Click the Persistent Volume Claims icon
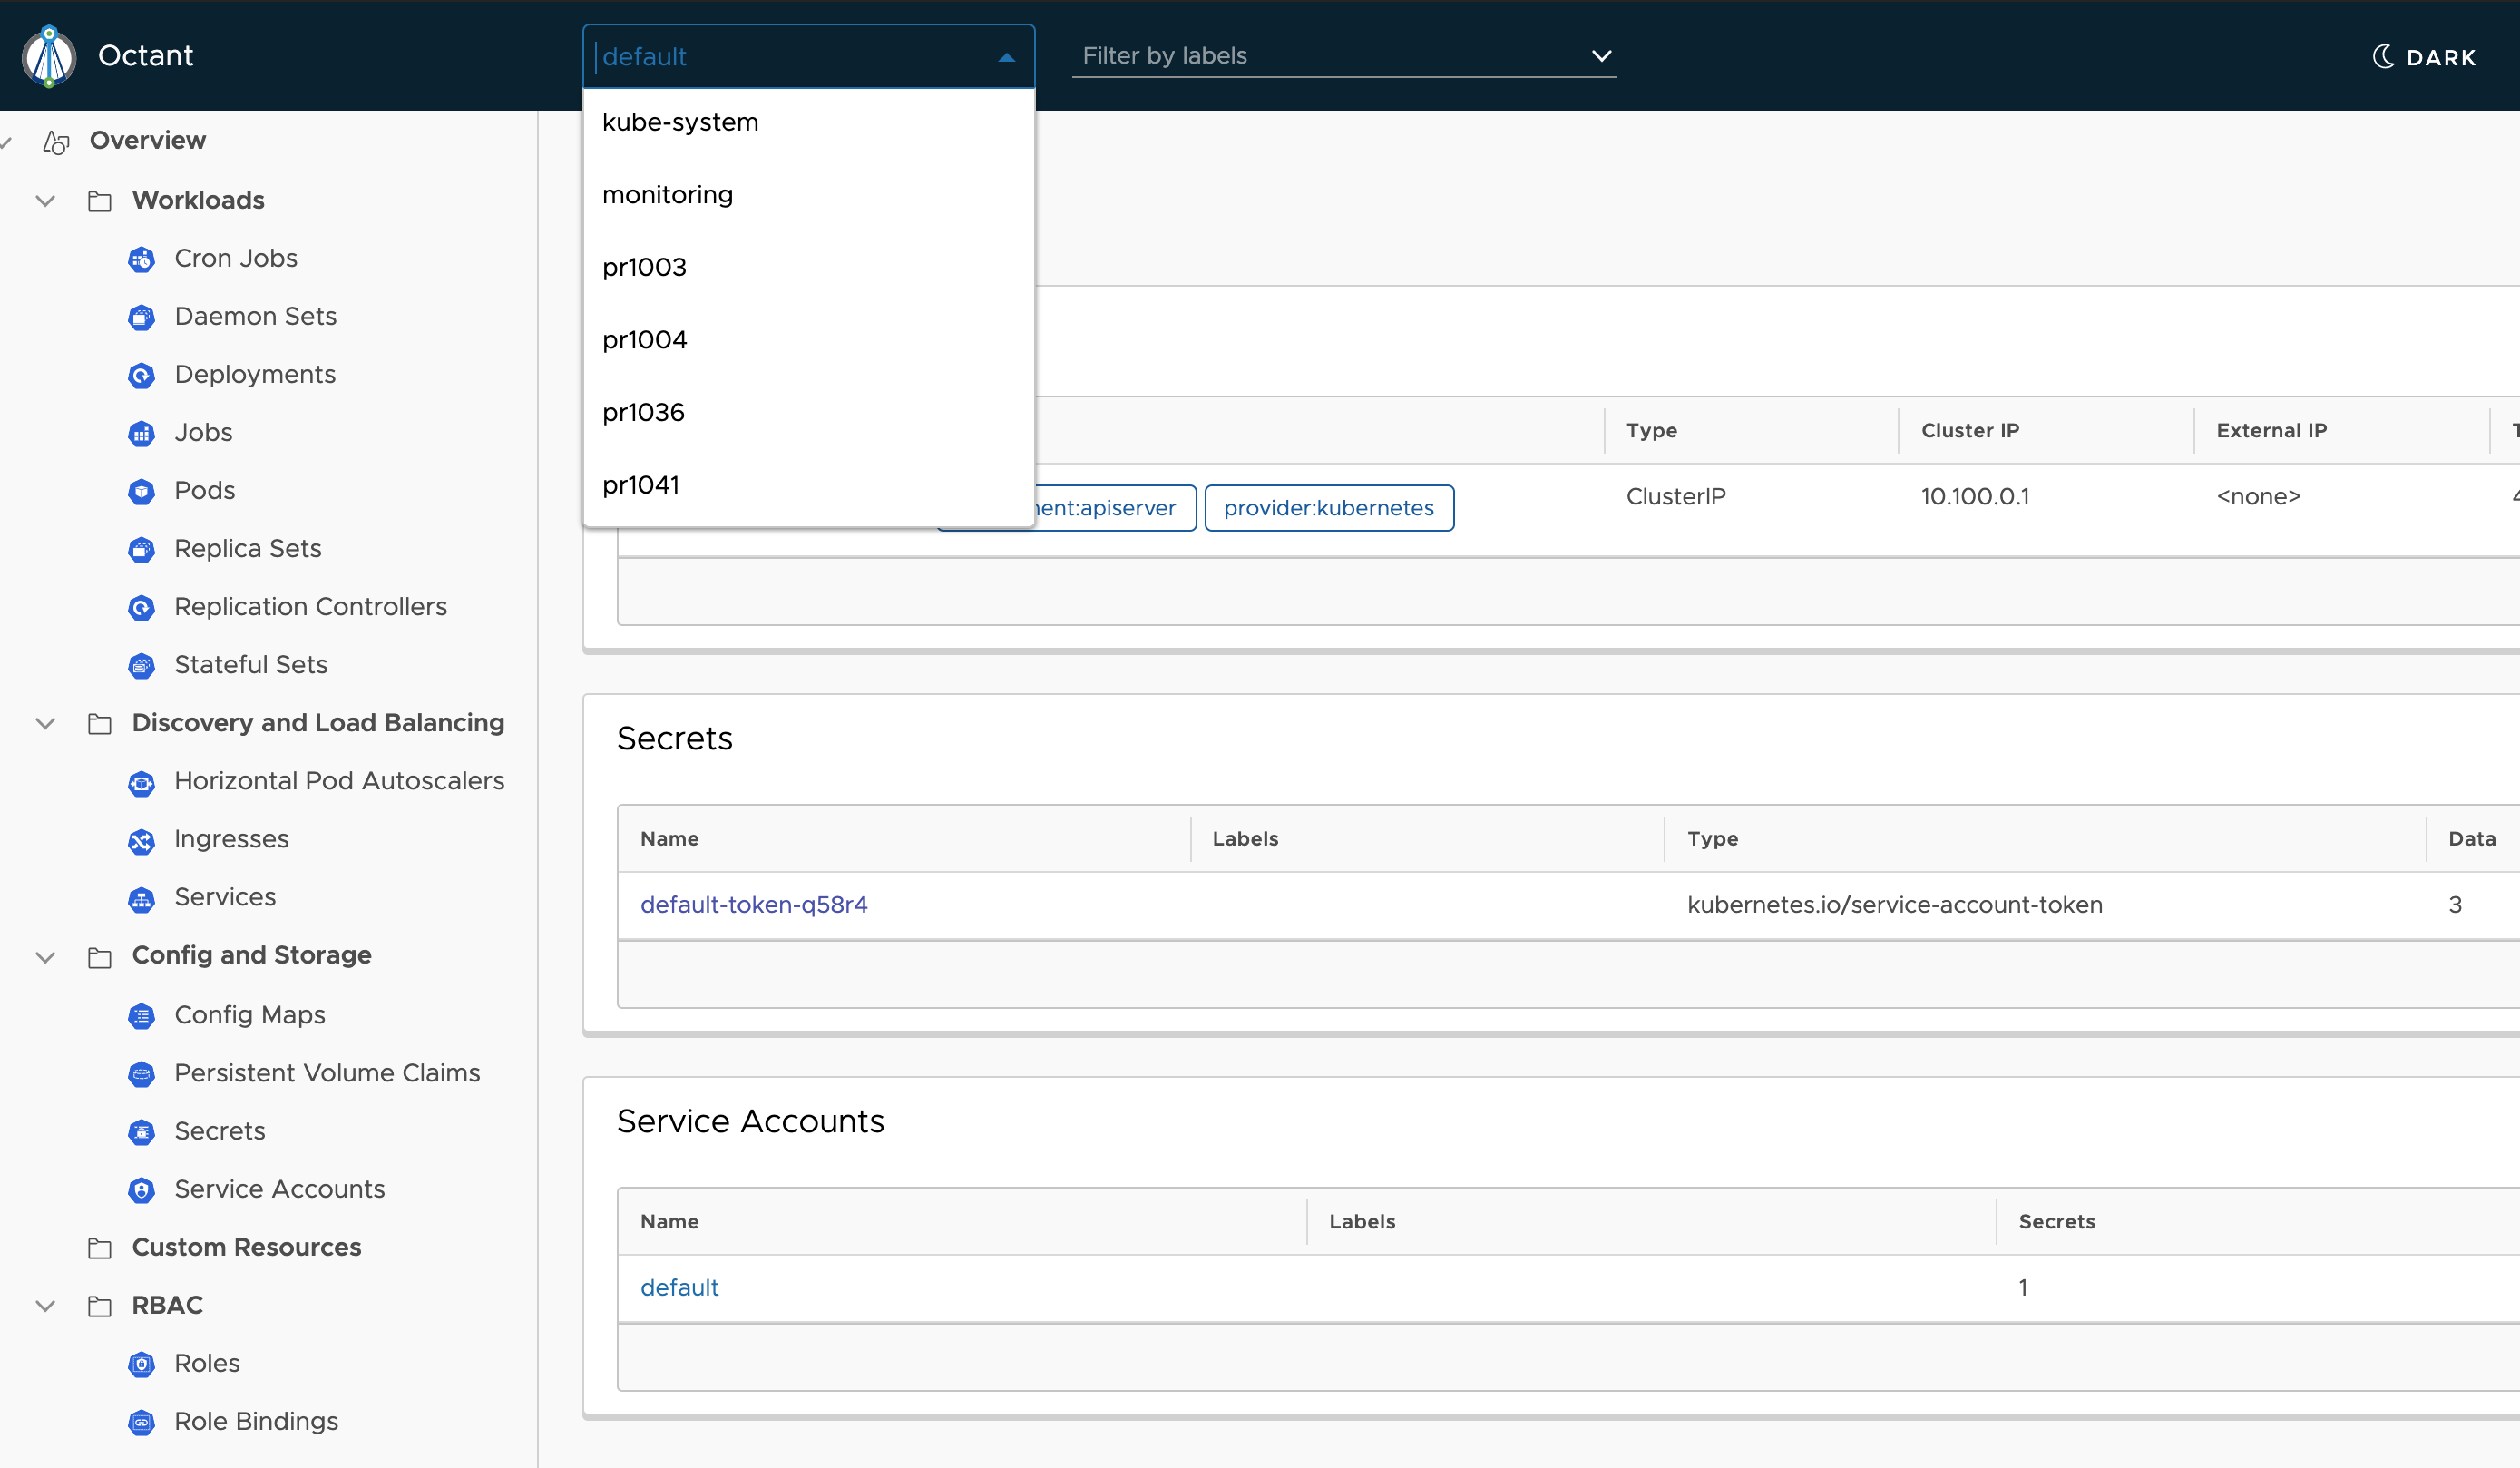The height and width of the screenshot is (1468, 2520). pyautogui.click(x=142, y=1072)
